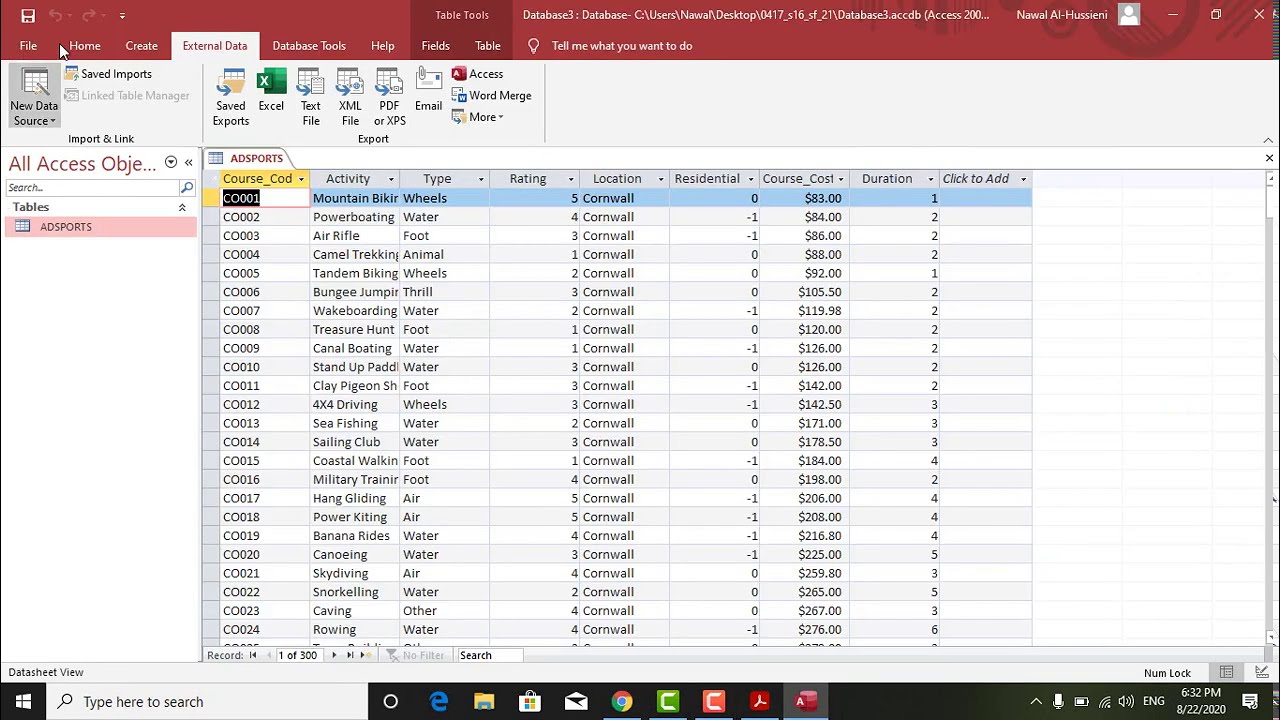Viewport: 1280px width, 720px height.
Task: Open the More export options dropdown
Action: click(x=478, y=117)
